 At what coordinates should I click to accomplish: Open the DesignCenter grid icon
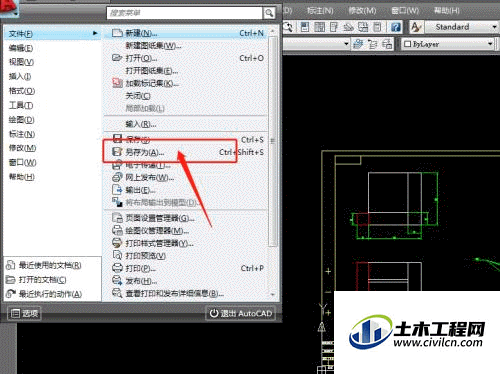click(x=319, y=27)
